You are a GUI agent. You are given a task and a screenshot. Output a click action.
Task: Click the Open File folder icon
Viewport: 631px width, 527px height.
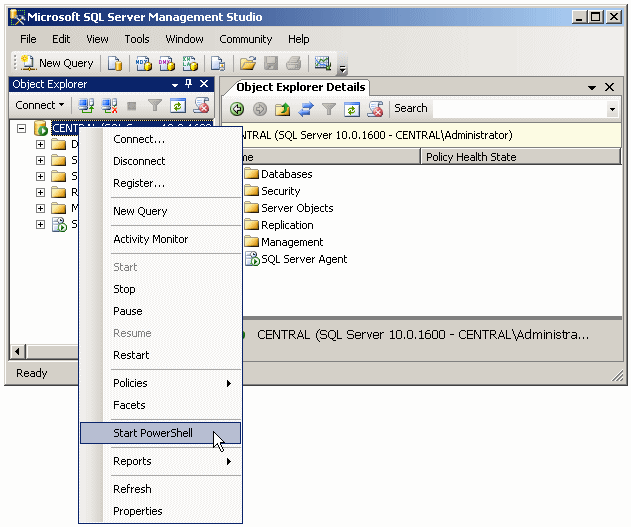point(248,63)
